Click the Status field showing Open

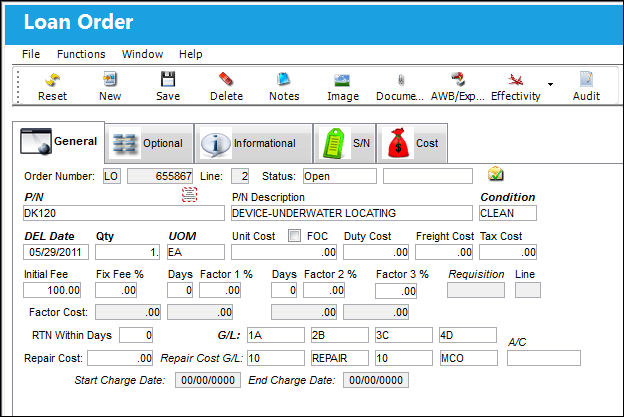click(340, 176)
